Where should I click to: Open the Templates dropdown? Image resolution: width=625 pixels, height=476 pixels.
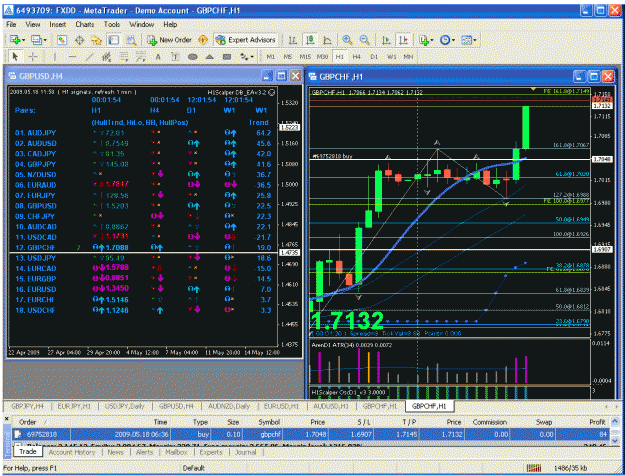tap(468, 40)
